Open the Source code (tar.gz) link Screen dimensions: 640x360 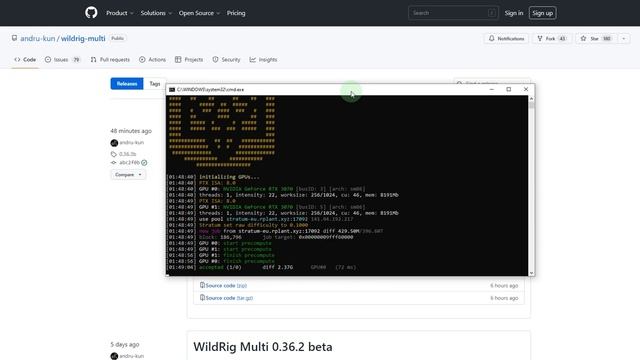click(x=229, y=298)
